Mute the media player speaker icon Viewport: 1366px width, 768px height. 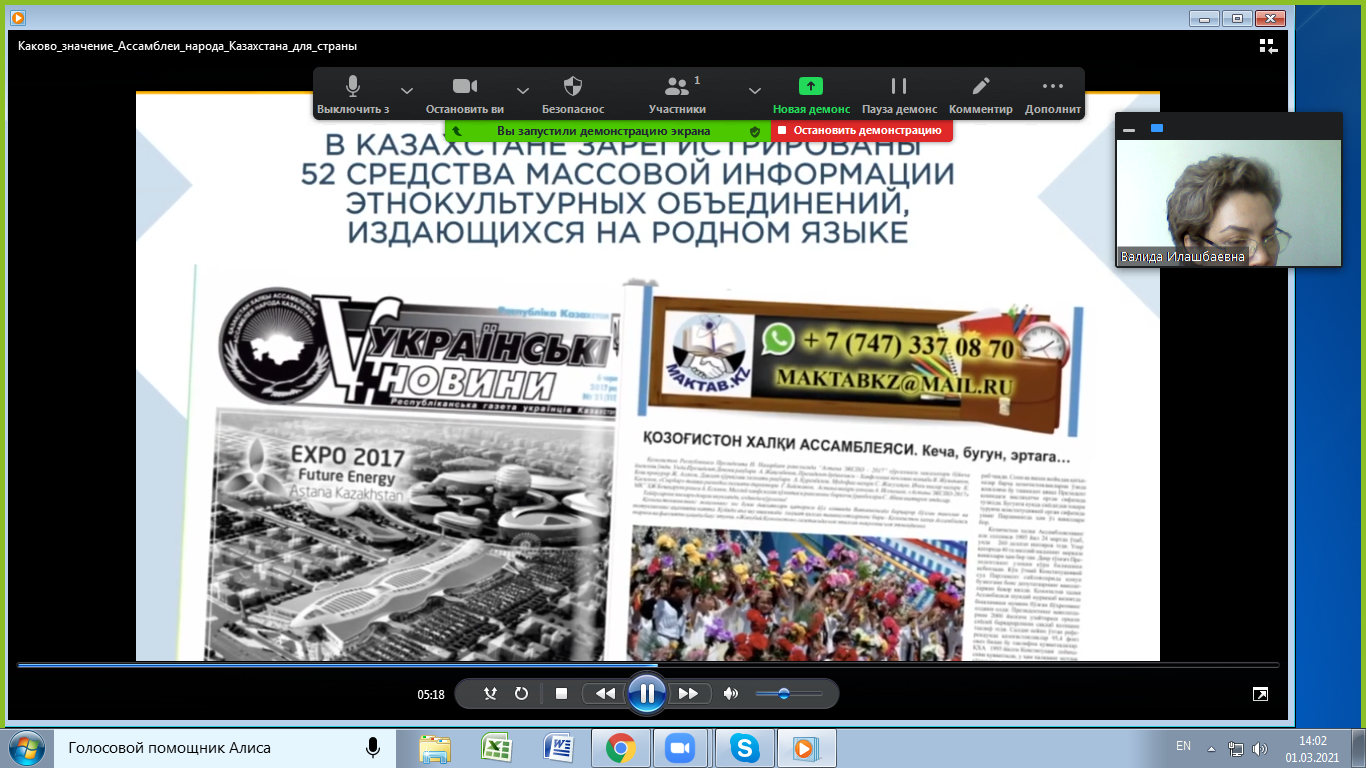pyautogui.click(x=731, y=693)
